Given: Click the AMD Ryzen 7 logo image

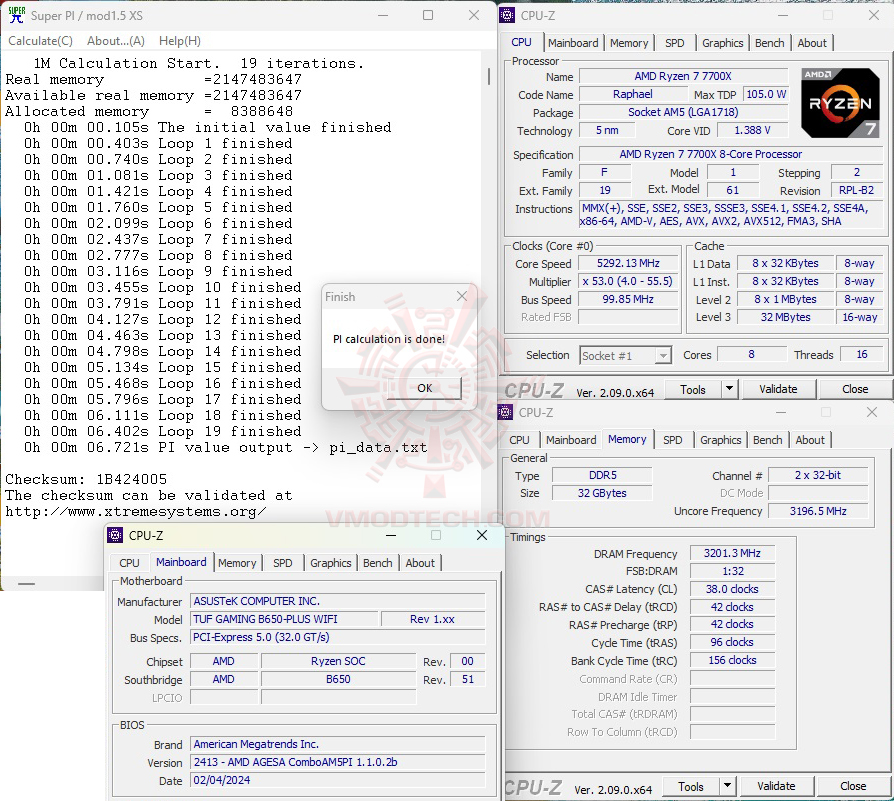Looking at the screenshot, I should coord(840,103).
